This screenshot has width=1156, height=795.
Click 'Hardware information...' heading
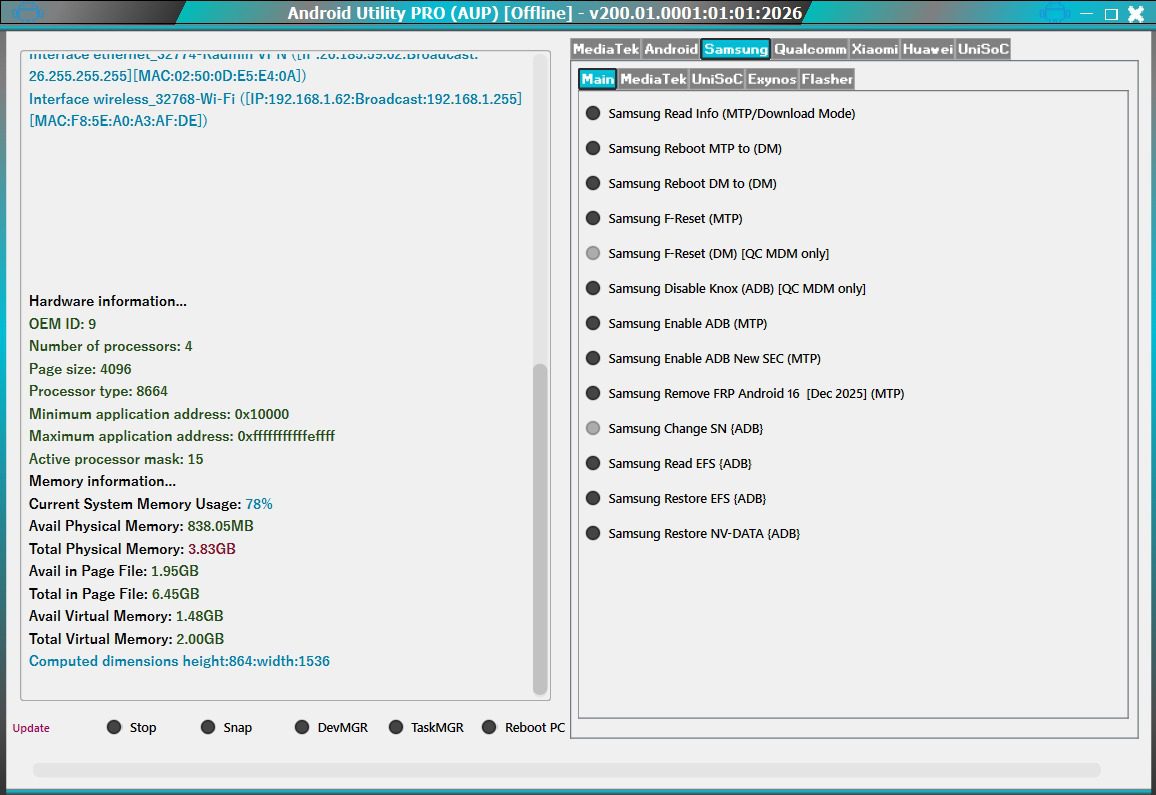coord(108,301)
